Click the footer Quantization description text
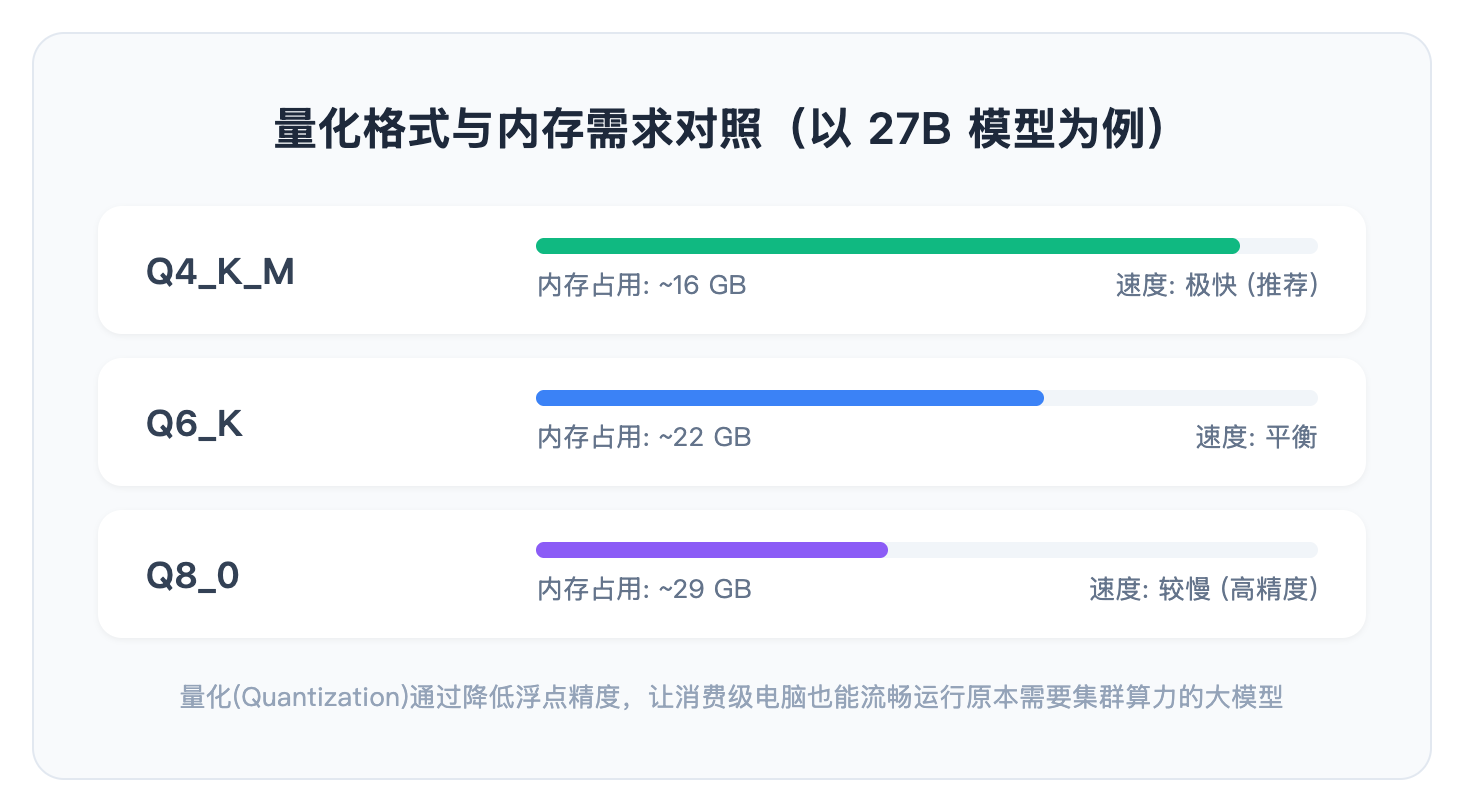The width and height of the screenshot is (1464, 812). (731, 697)
